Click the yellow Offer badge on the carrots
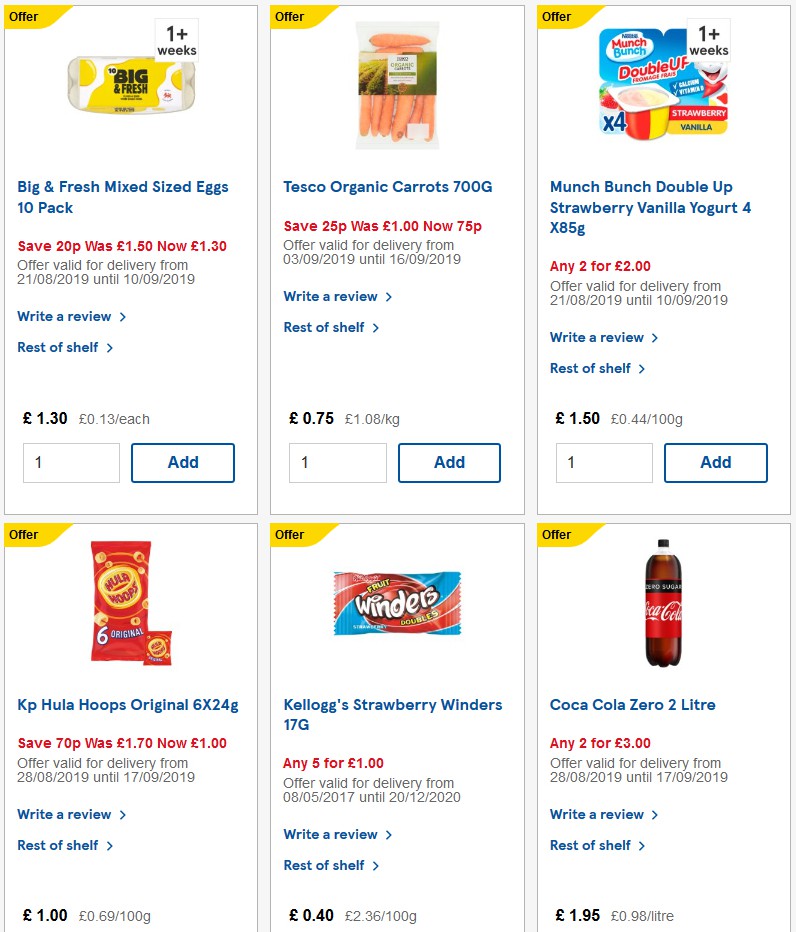Viewport: 796px width, 932px height. tap(289, 16)
